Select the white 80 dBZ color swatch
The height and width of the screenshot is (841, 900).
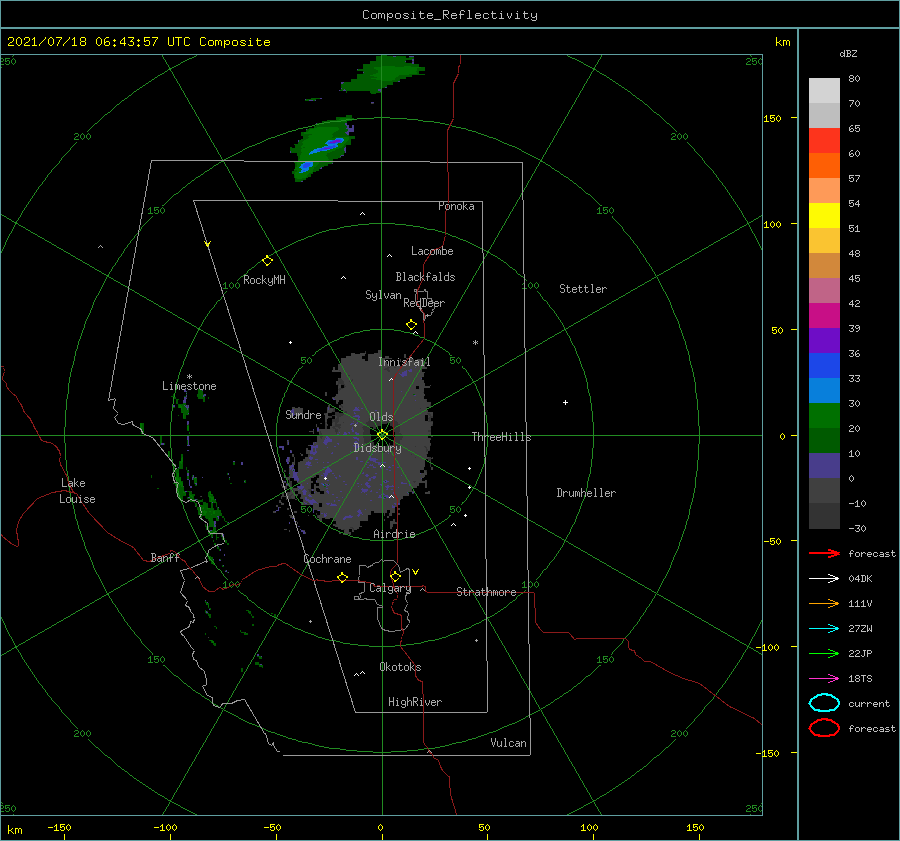[824, 91]
